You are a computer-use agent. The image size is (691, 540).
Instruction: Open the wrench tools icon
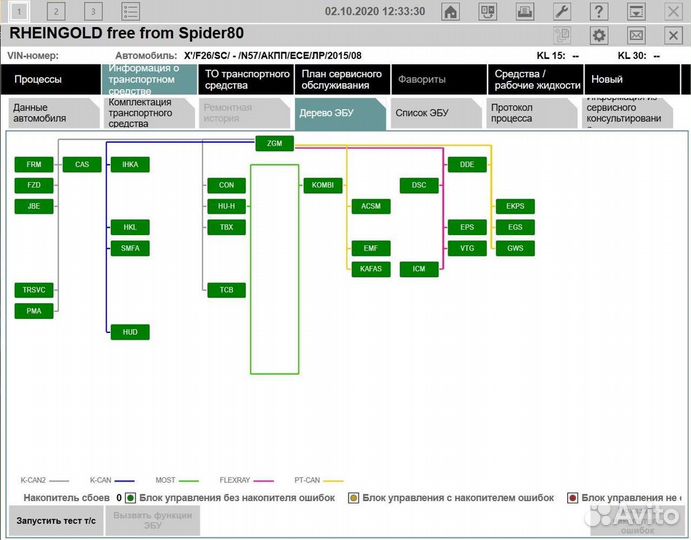coord(562,12)
